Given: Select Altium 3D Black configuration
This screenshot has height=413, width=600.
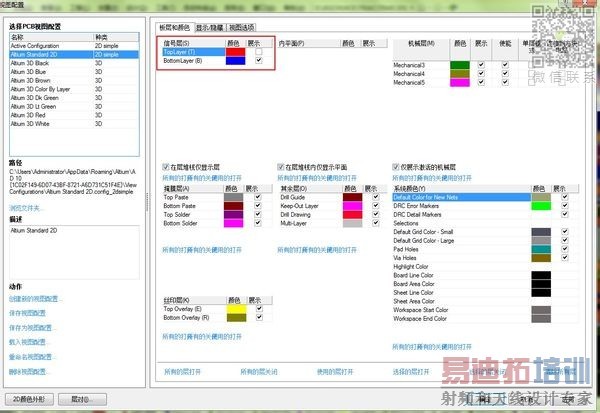Looking at the screenshot, I should pyautogui.click(x=74, y=63).
